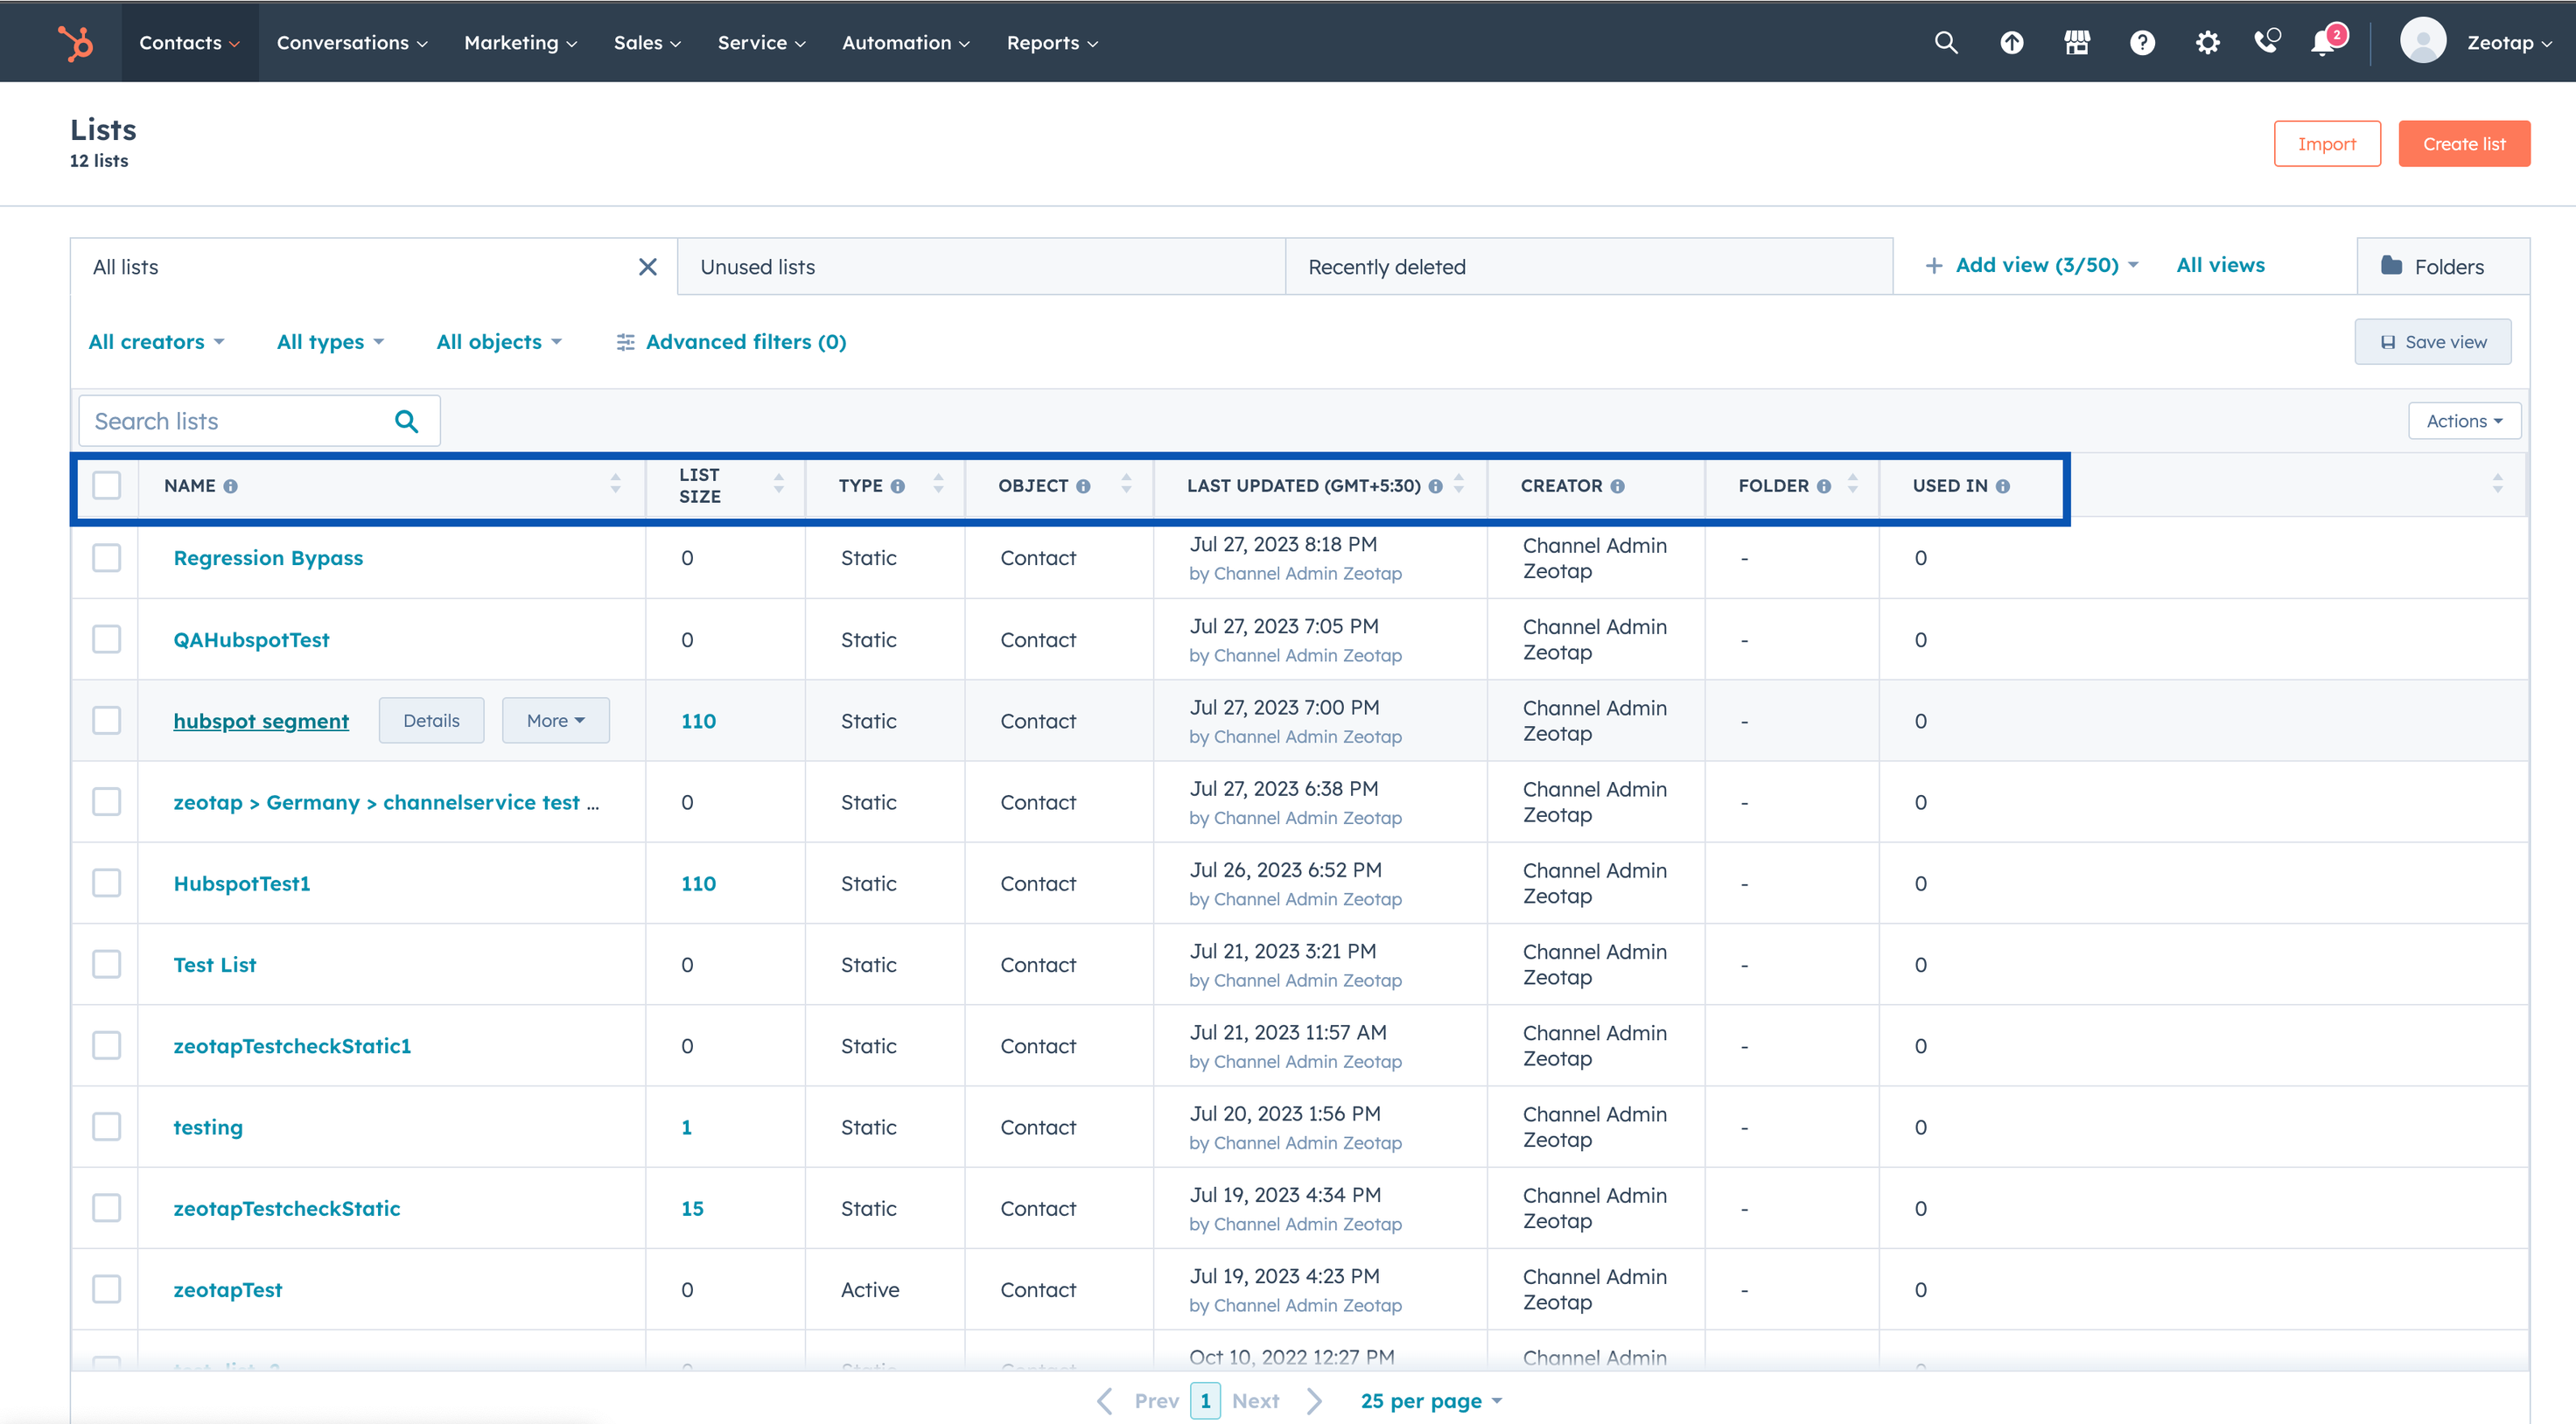Click the upgrade arrow icon
This screenshot has width=2576, height=1424.
(x=2011, y=42)
